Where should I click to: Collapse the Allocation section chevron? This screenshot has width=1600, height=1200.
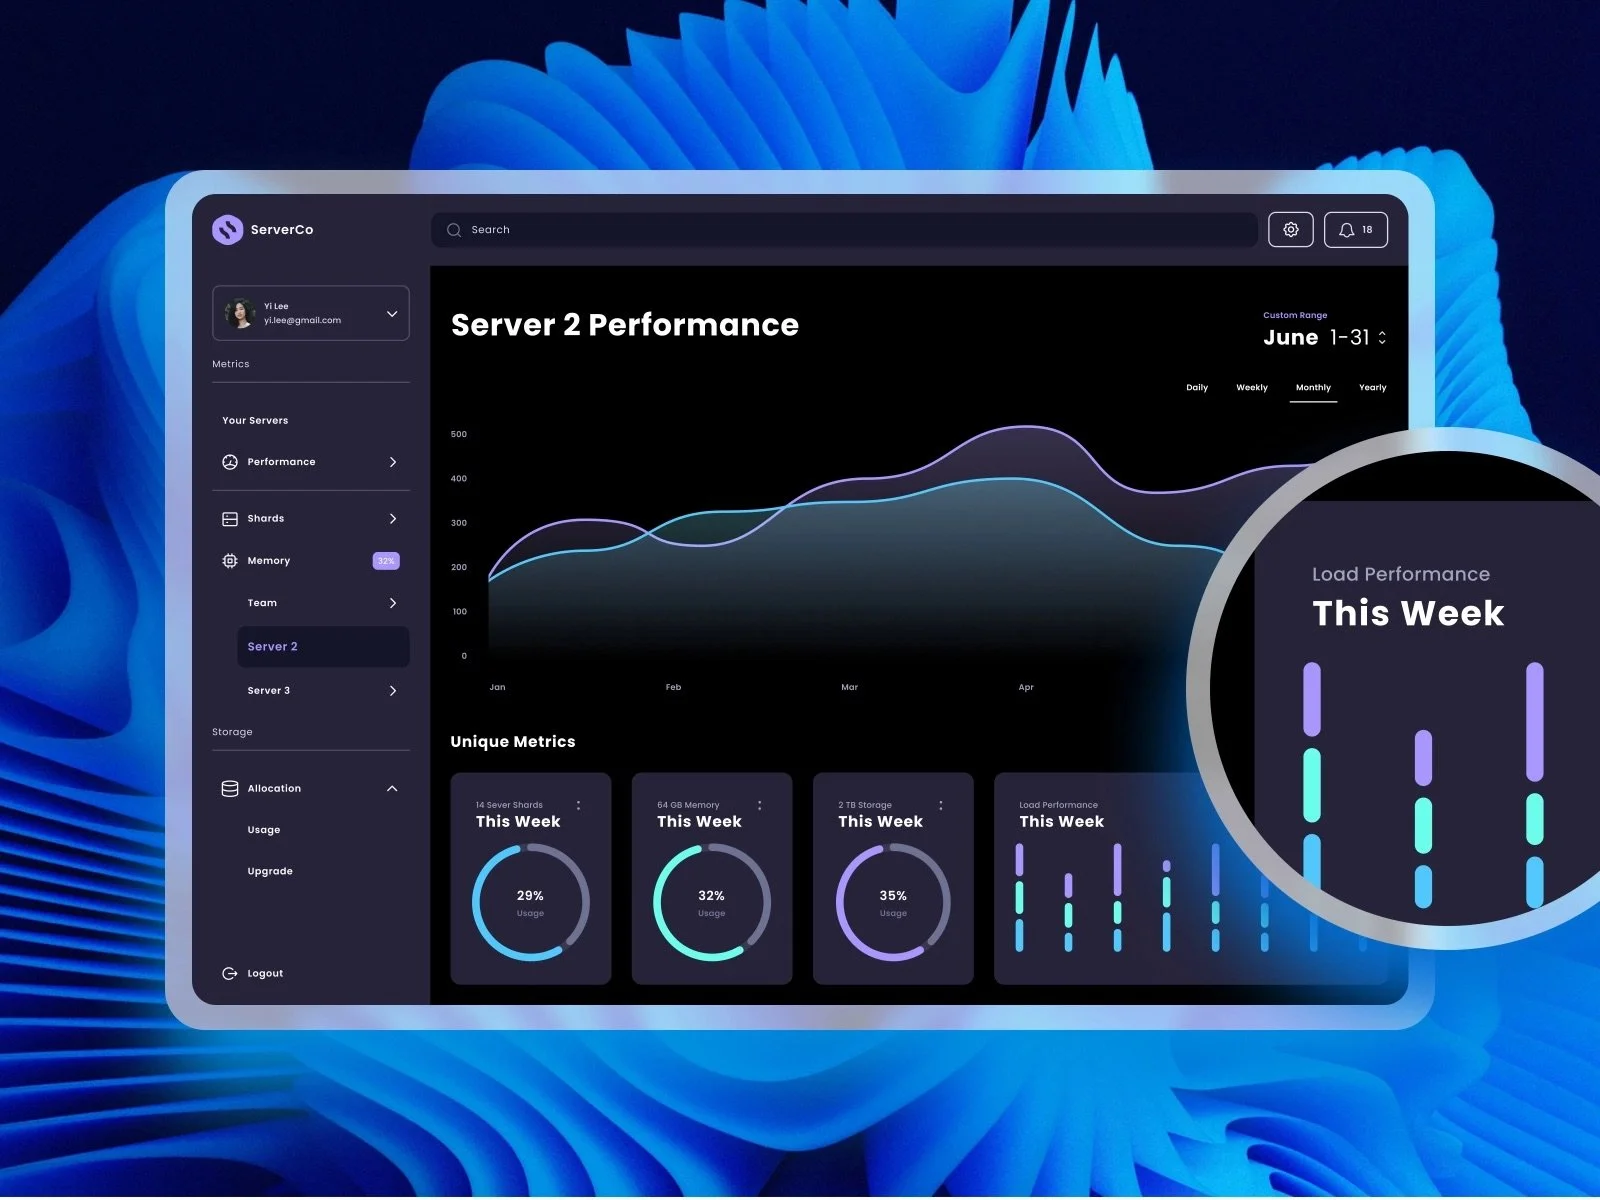(392, 789)
